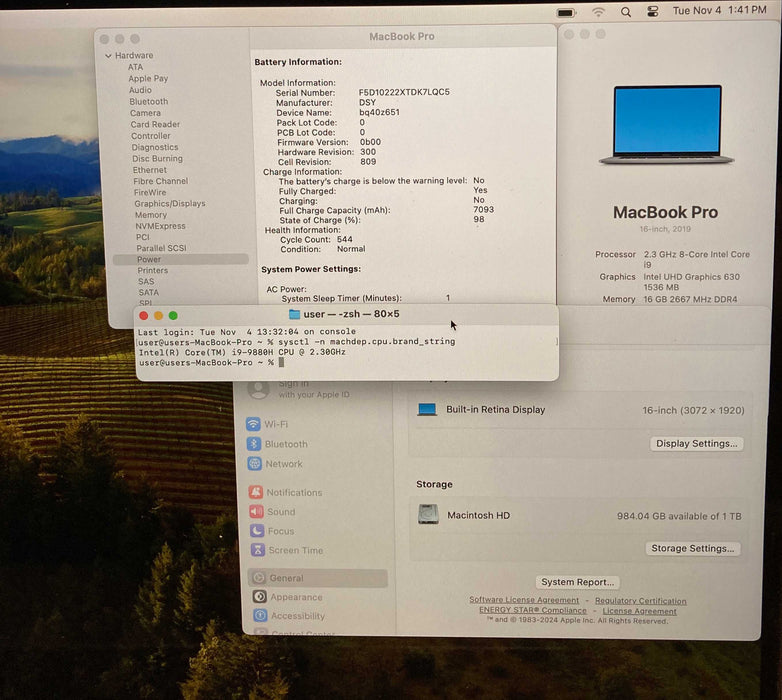Image resolution: width=782 pixels, height=700 pixels.
Task: Zoom Terminal window with green button
Action: (x=173, y=316)
